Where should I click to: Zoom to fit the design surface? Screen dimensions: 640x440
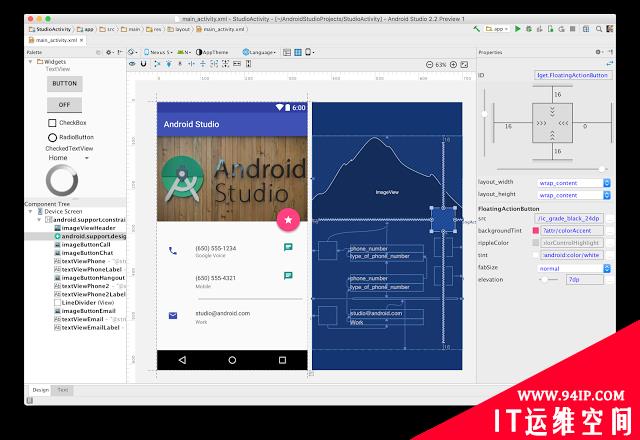[464, 64]
